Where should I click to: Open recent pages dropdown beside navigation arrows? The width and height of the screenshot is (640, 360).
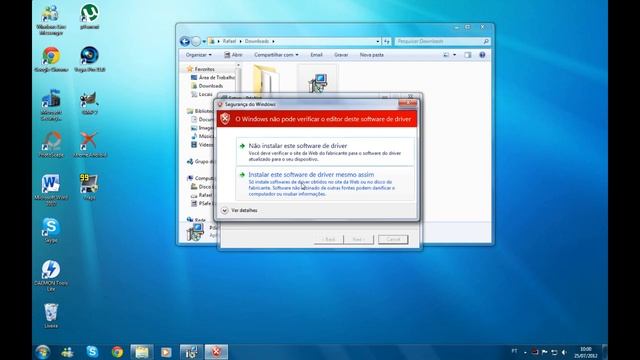click(204, 41)
